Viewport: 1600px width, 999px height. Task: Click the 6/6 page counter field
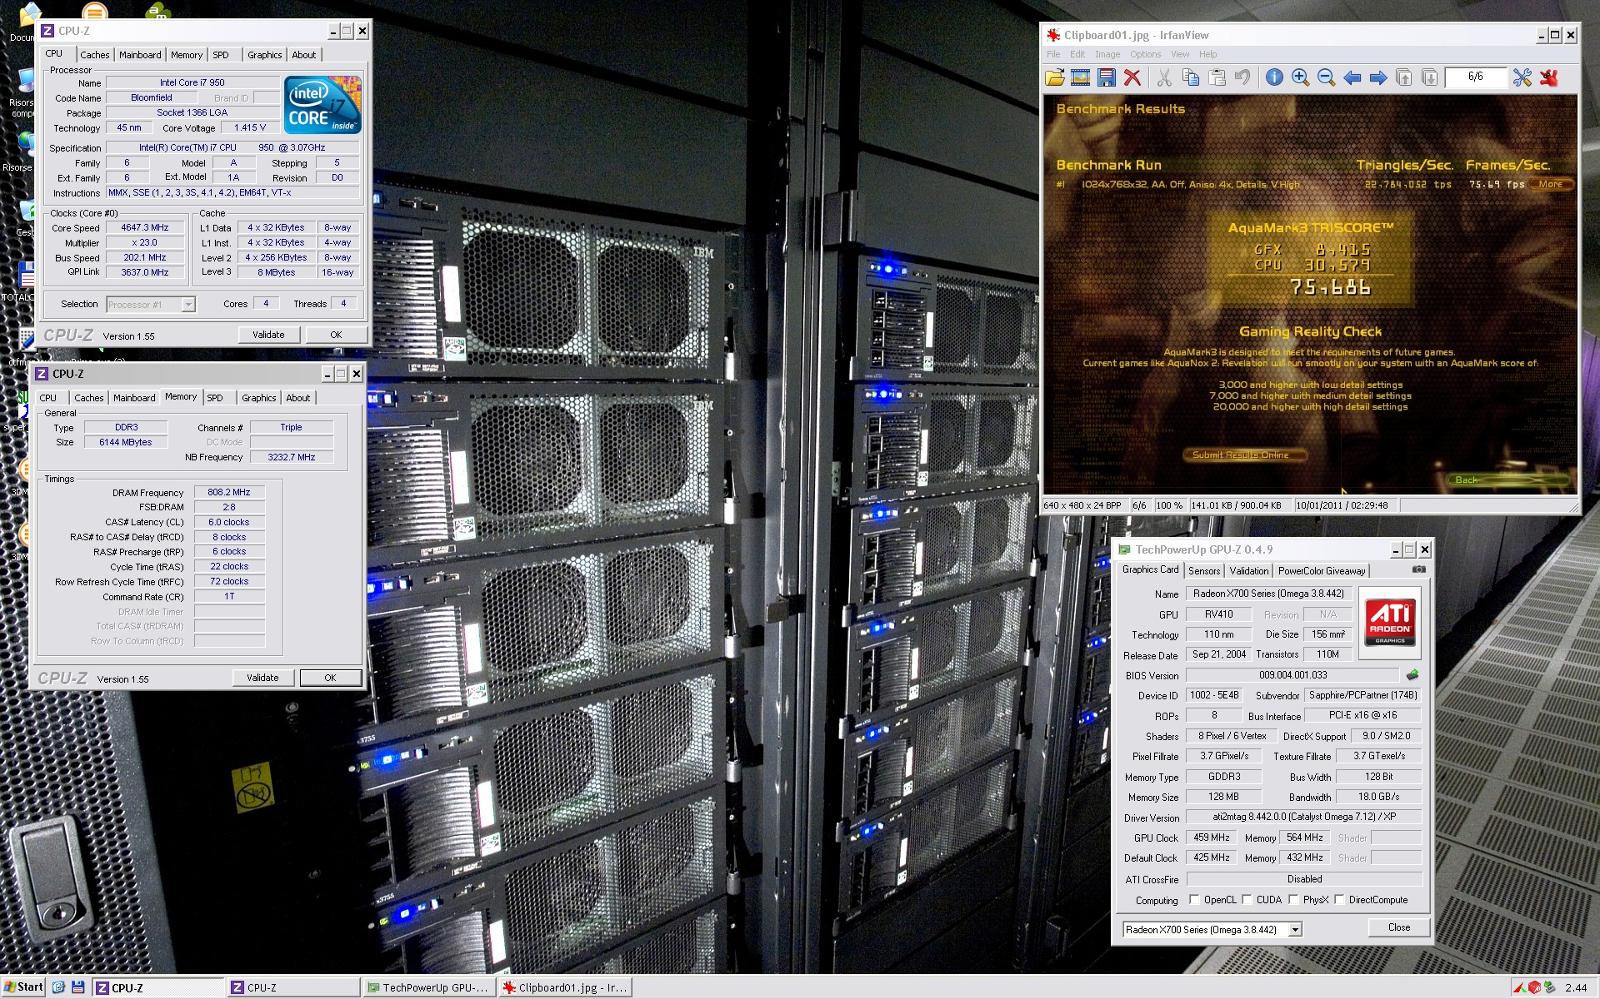(x=1475, y=77)
